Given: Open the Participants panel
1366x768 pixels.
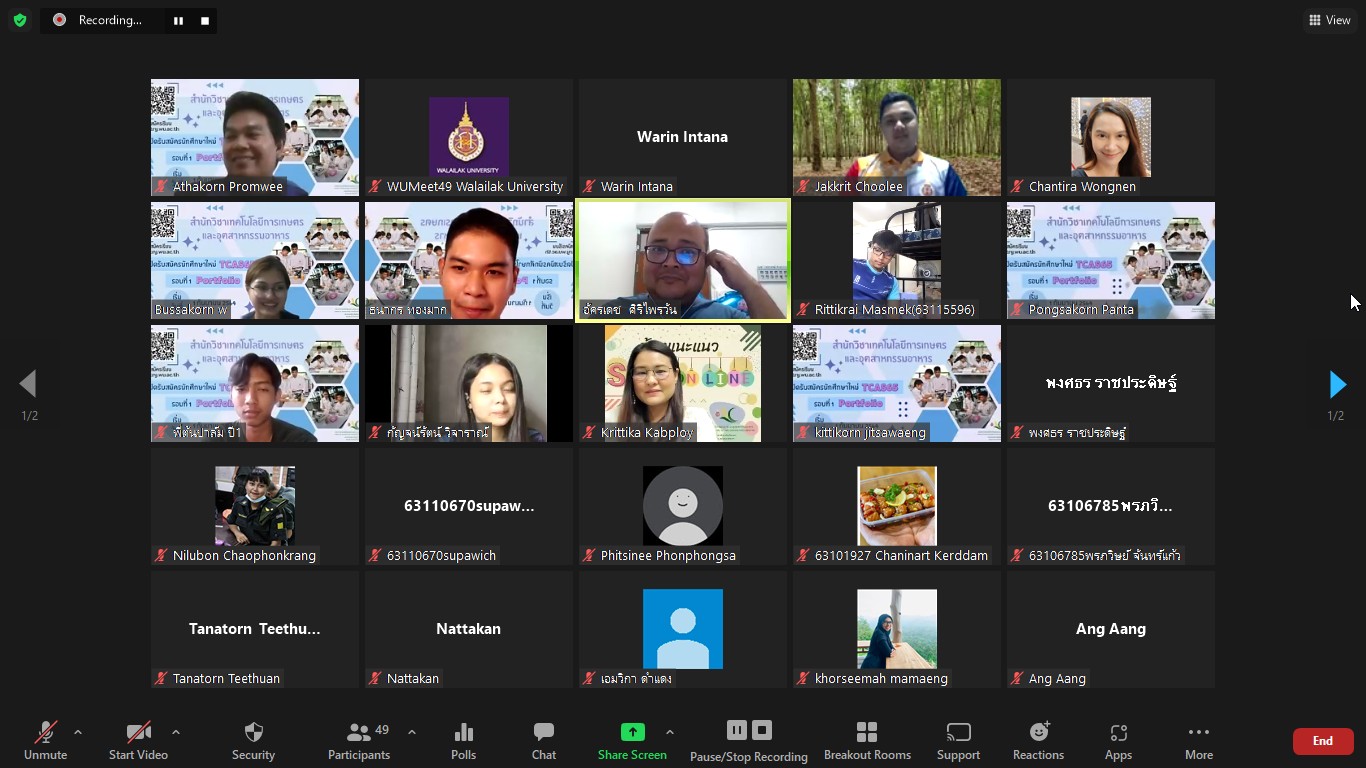Looking at the screenshot, I should coord(359,741).
